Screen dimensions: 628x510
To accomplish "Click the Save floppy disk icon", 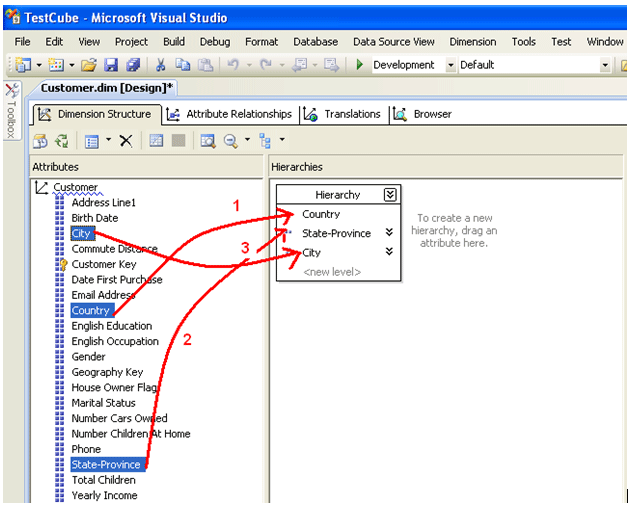I will 111,65.
